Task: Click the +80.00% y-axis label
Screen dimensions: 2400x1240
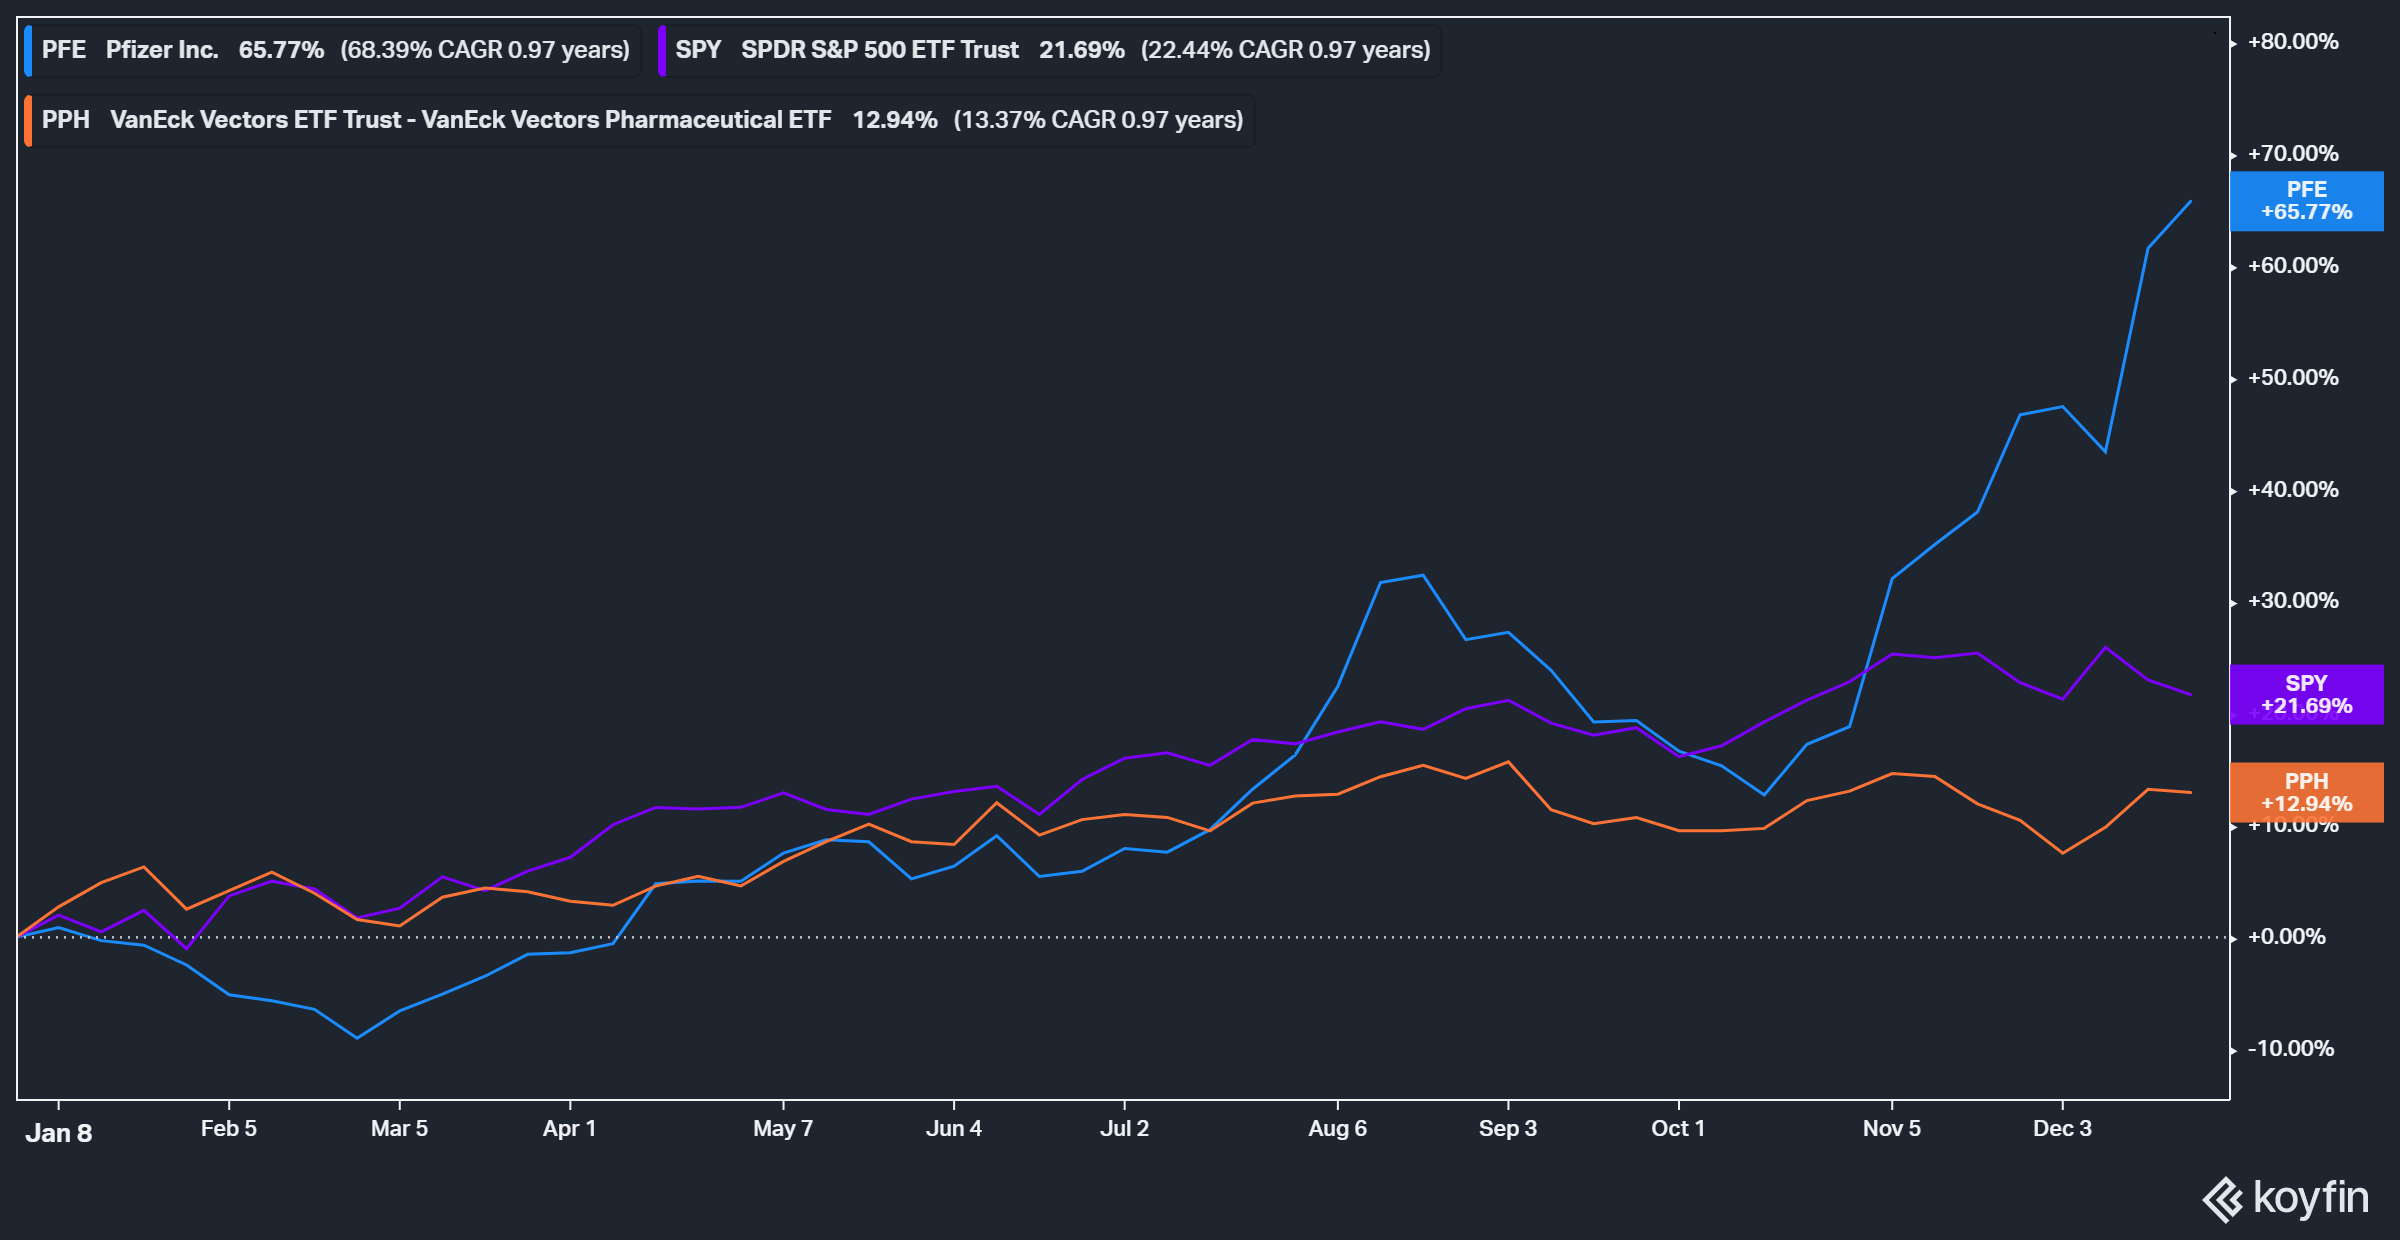Action: 2293,42
